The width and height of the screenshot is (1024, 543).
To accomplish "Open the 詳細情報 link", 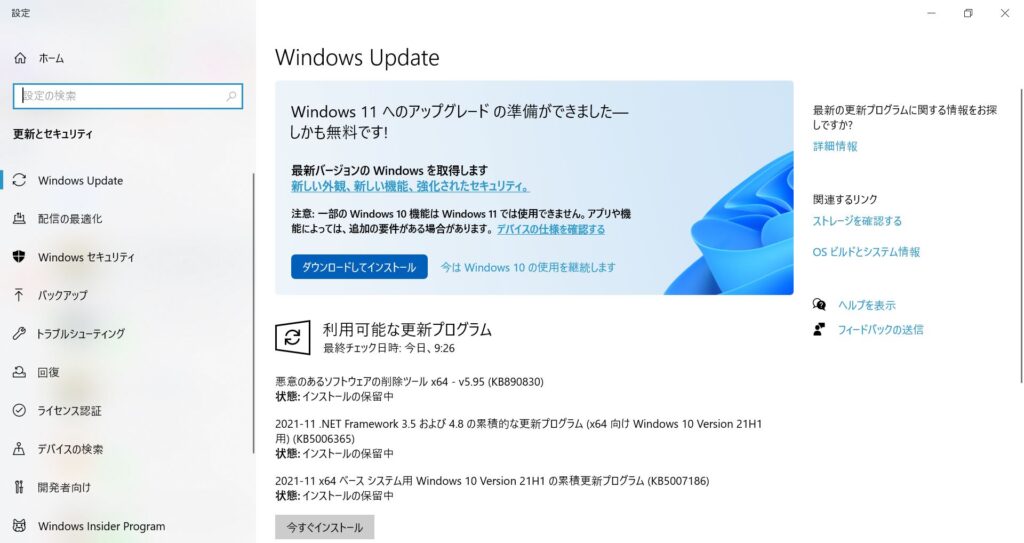I will [835, 146].
